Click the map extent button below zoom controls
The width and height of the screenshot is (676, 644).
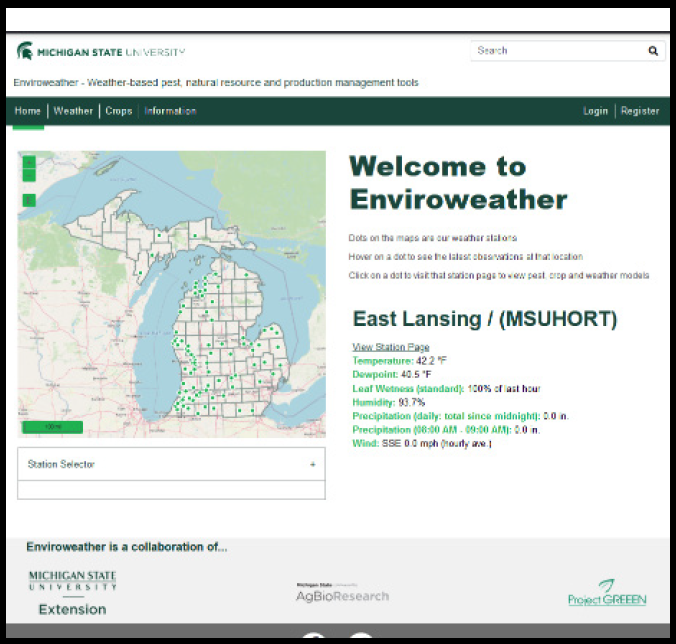tap(29, 200)
